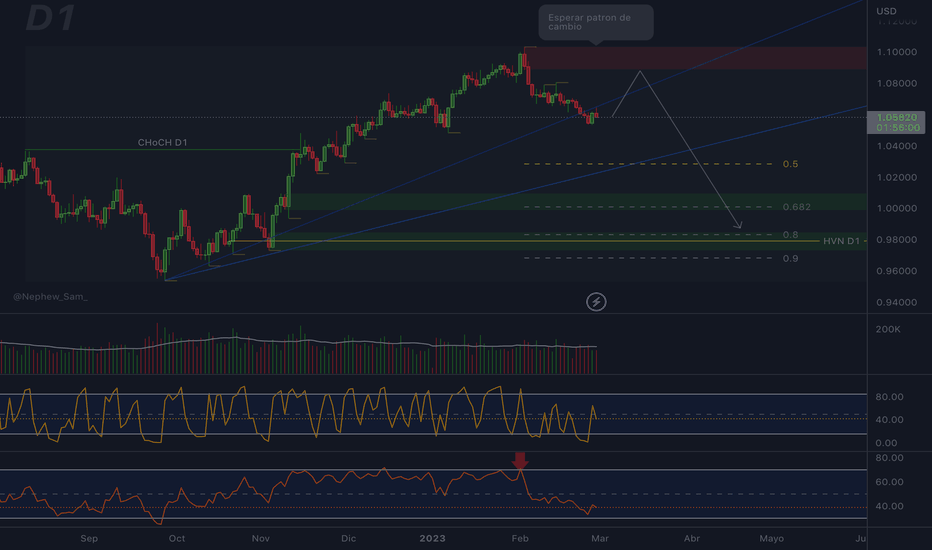The height and width of the screenshot is (550, 932).
Task: Click the 0.98000 price axis label
Action: [897, 240]
